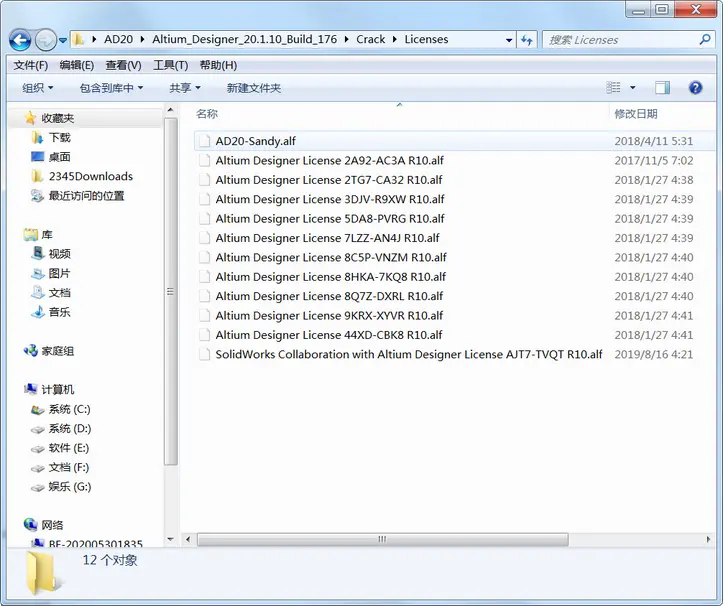Open the address bar history dropdown
The height and width of the screenshot is (606, 725).
tap(509, 40)
